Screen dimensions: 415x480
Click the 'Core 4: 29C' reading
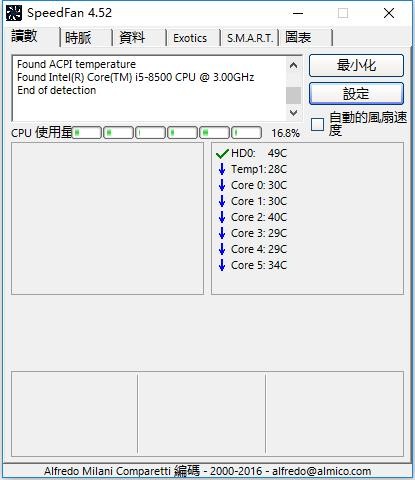coord(259,249)
